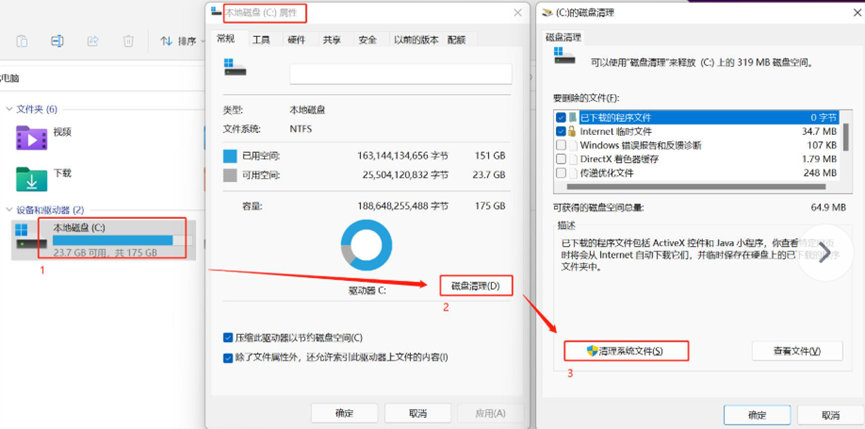Click 确定 in the disk cleanup window

click(x=757, y=415)
